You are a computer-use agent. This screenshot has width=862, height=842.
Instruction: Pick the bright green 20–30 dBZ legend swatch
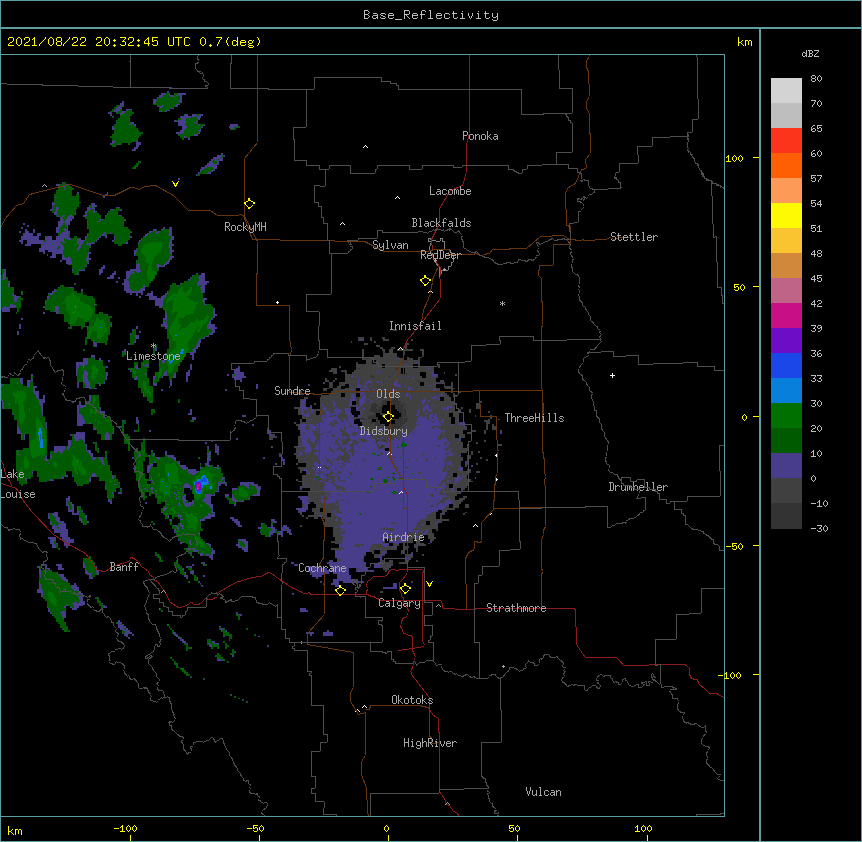click(786, 416)
